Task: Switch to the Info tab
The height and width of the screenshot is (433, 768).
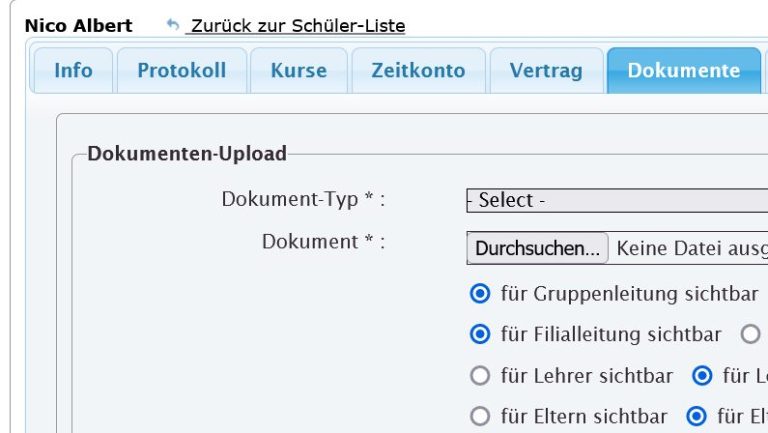Action: click(x=73, y=71)
